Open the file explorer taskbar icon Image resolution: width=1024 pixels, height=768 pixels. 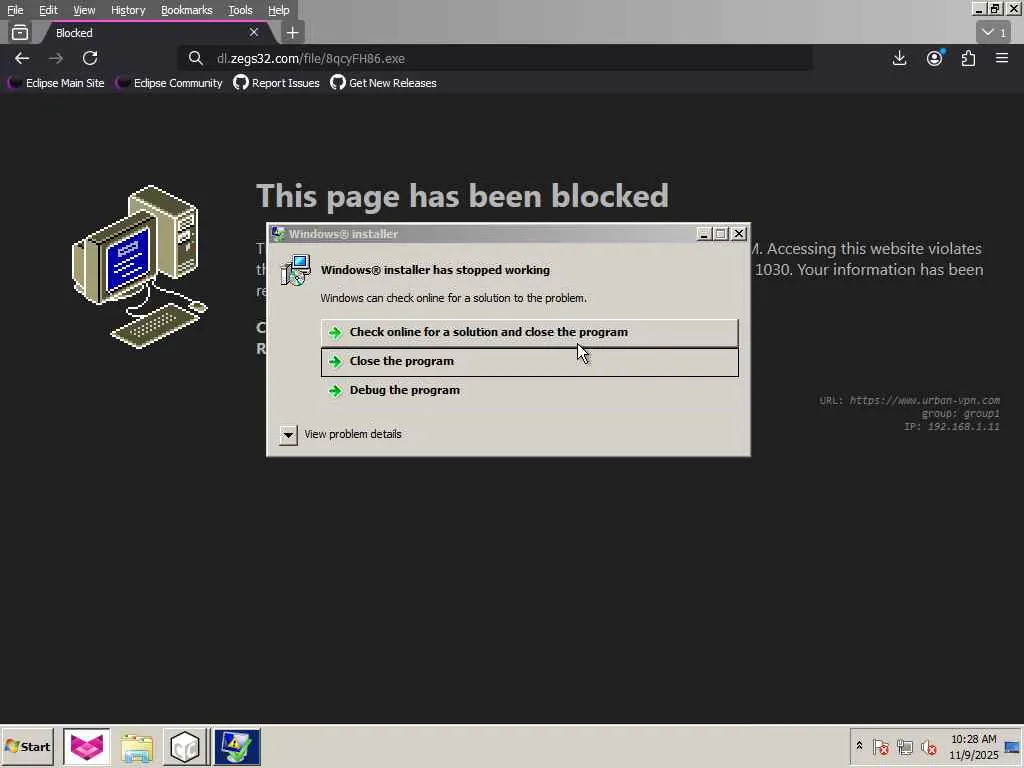pyautogui.click(x=136, y=746)
